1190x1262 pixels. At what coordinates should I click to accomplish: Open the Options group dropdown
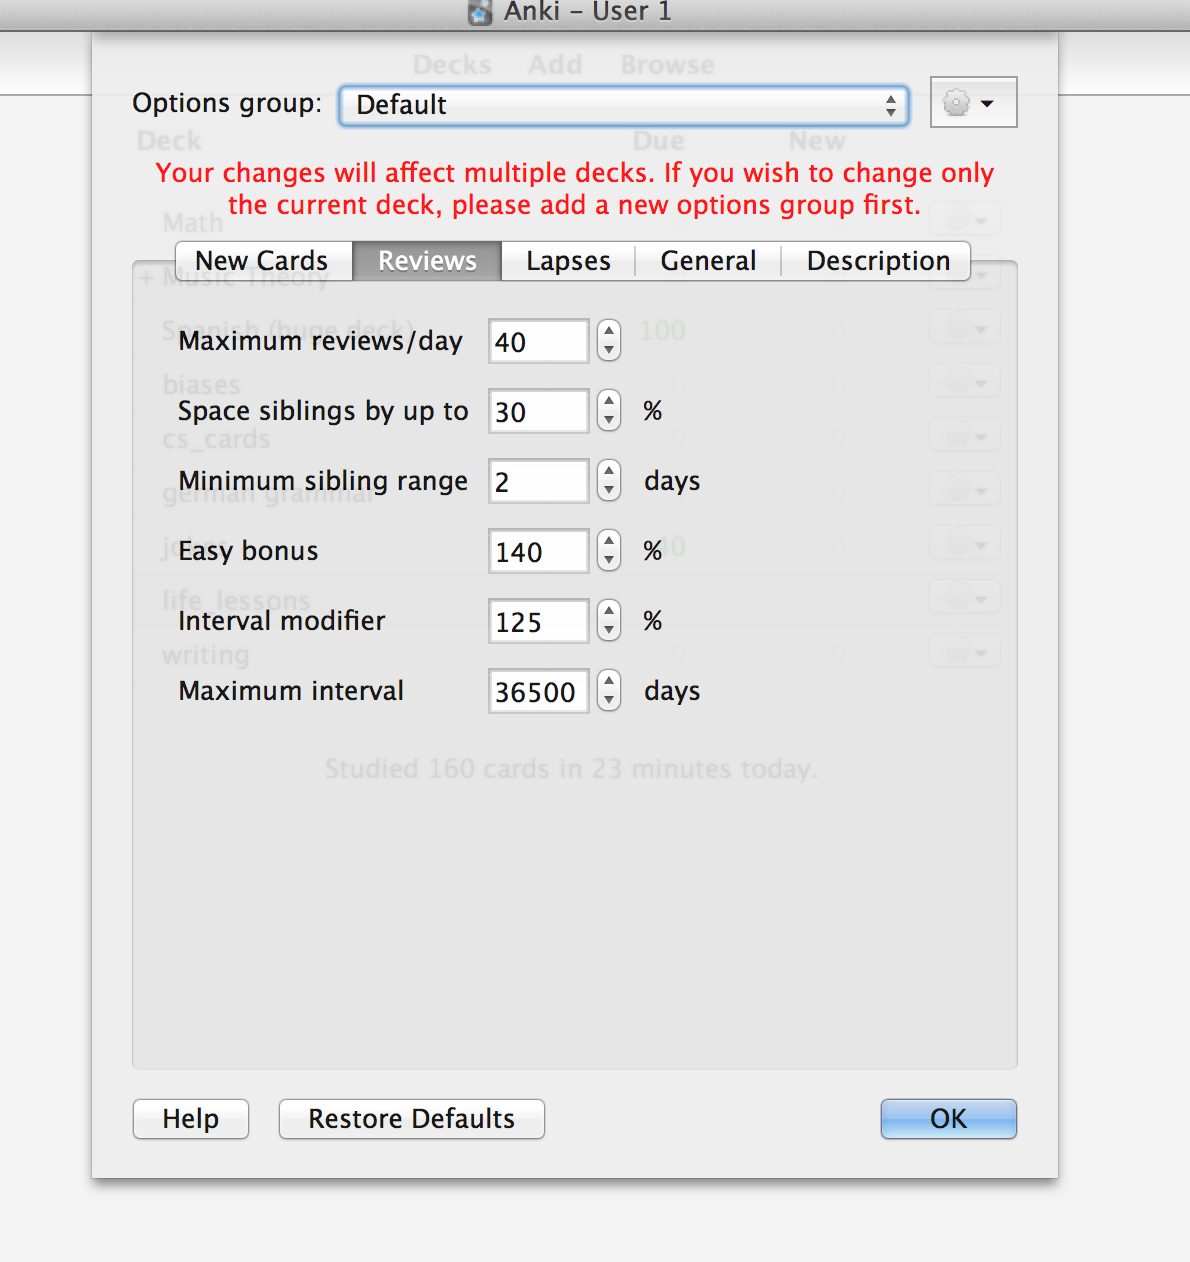[x=622, y=105]
